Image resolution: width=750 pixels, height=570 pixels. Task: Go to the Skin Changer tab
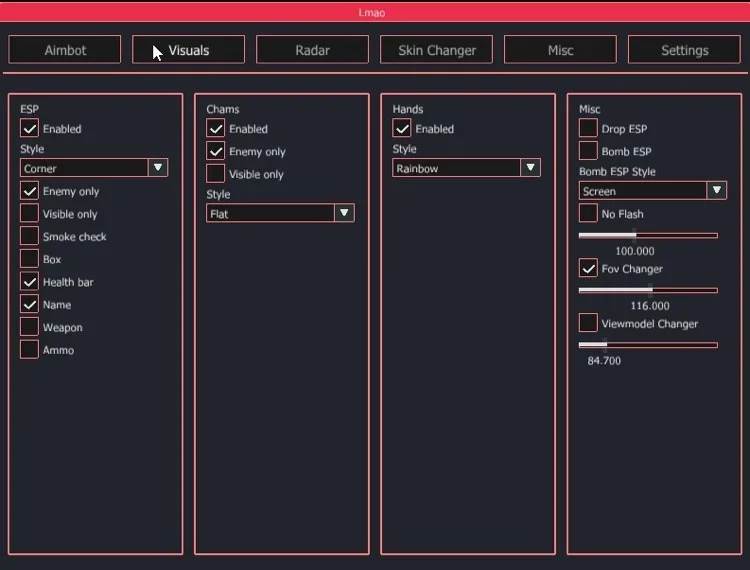(436, 50)
